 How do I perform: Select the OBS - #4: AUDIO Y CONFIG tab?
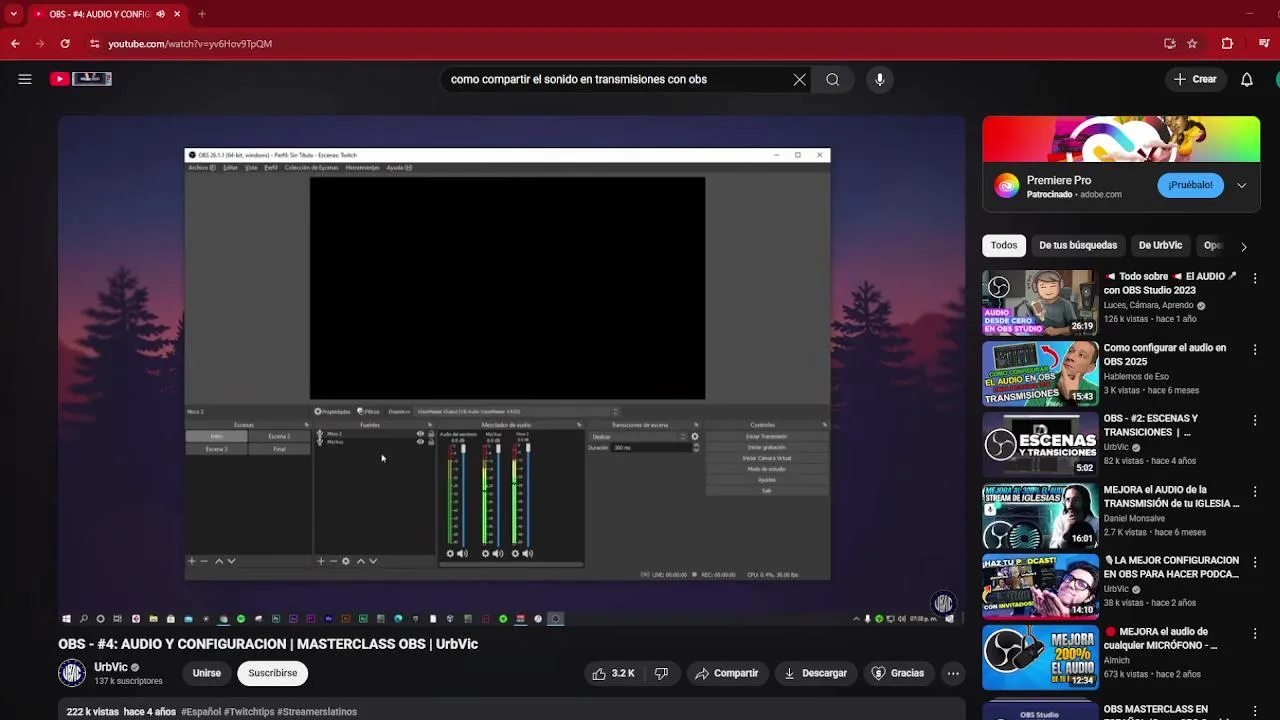click(98, 14)
